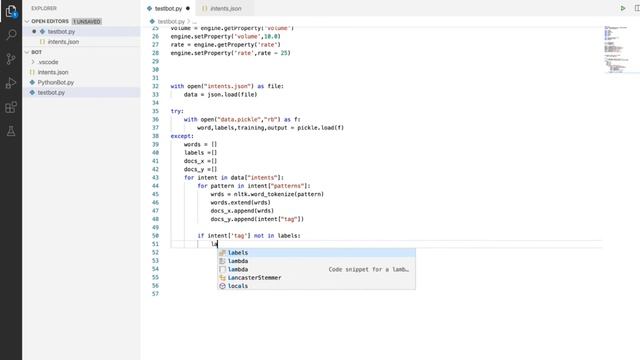640x360 pixels.
Task: Click 'Code snippet for a lamb…' description
Action: pos(369,269)
